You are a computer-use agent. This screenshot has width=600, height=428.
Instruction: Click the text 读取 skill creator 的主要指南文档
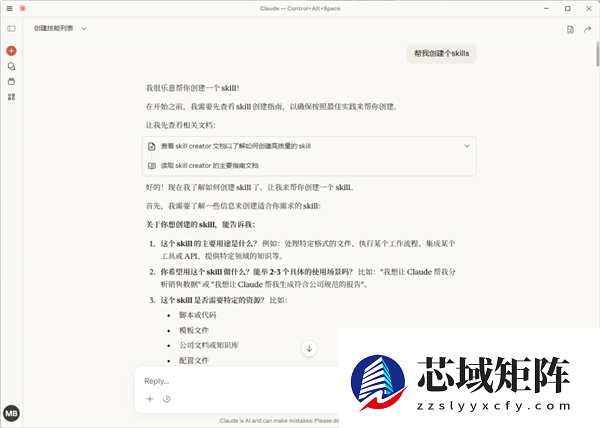(210, 166)
